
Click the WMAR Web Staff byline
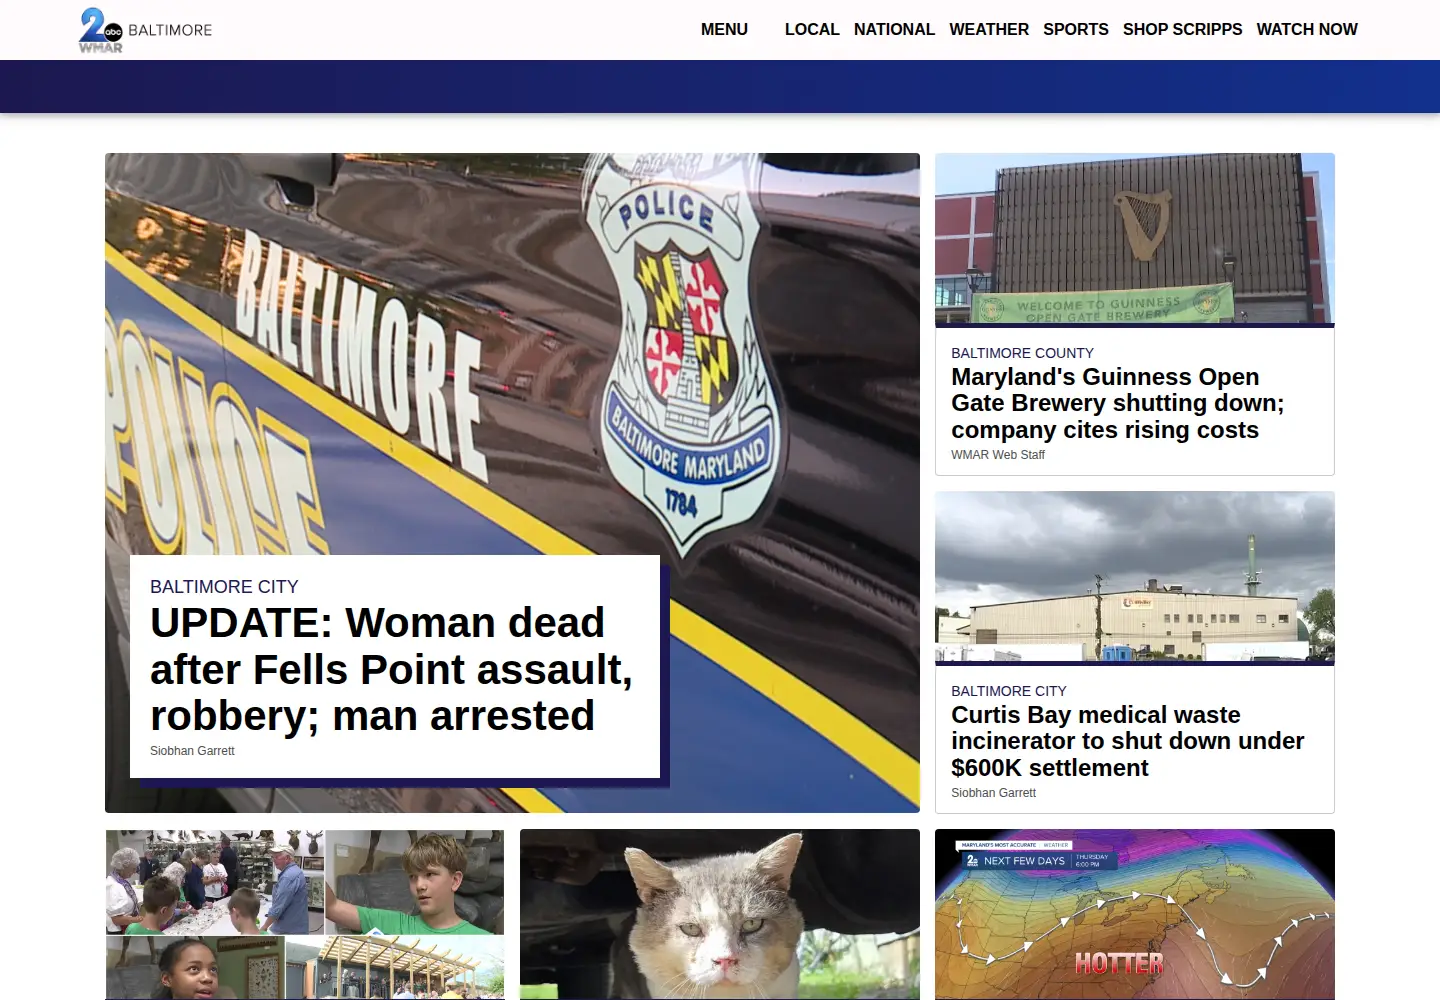pyautogui.click(x=998, y=455)
